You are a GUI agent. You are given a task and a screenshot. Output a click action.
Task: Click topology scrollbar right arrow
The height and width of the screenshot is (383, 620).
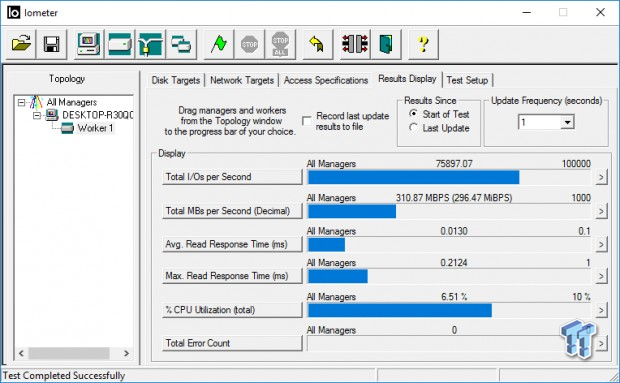(x=126, y=353)
